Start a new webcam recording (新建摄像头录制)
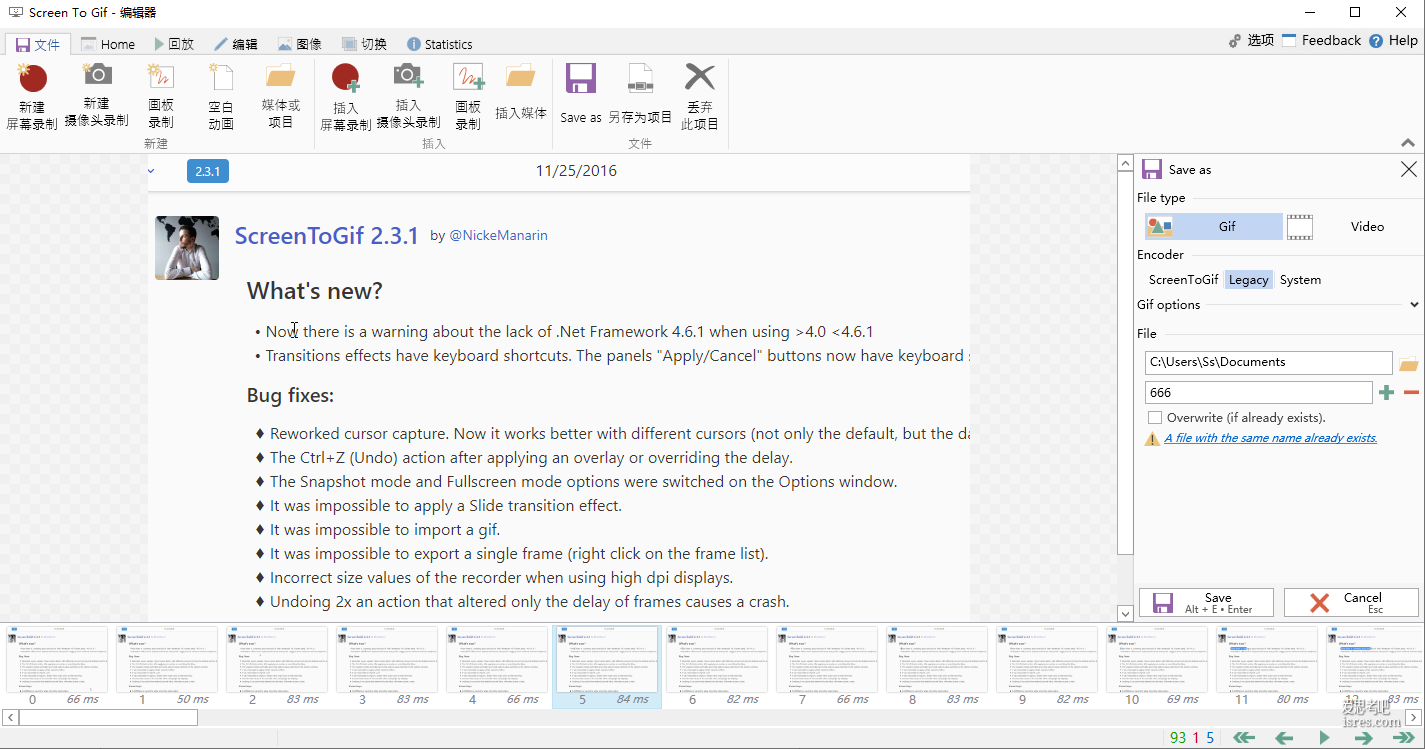The image size is (1425, 749). [x=97, y=96]
